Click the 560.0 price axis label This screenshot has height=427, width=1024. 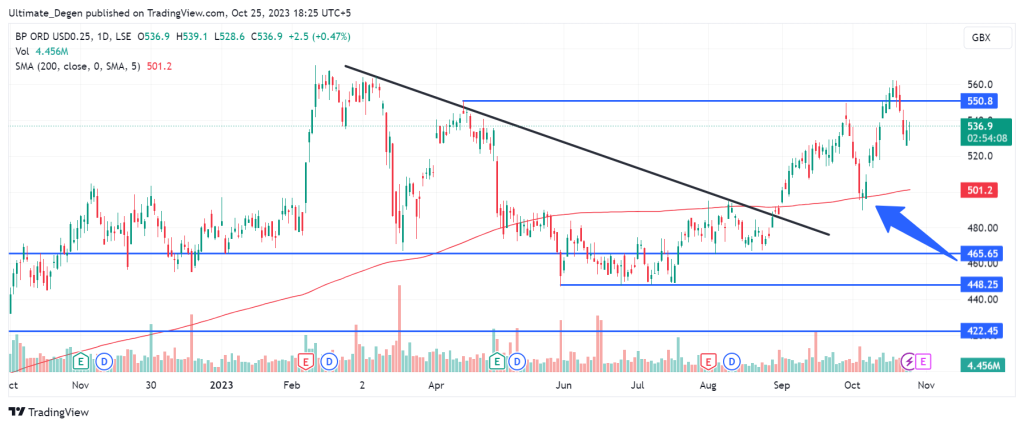coord(981,84)
